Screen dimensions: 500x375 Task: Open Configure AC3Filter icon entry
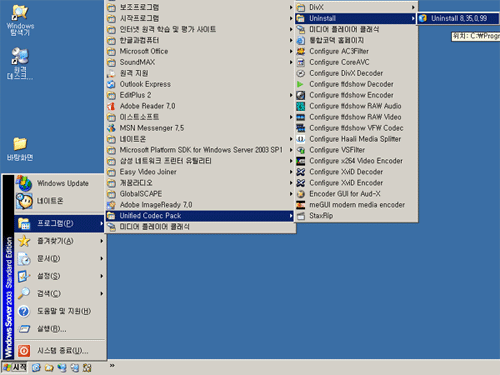pos(301,51)
